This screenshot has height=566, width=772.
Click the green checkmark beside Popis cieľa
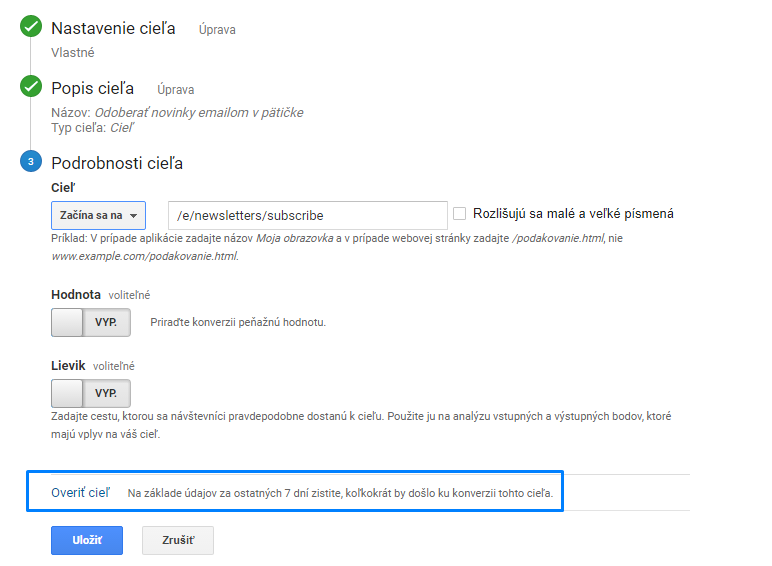tap(31, 86)
